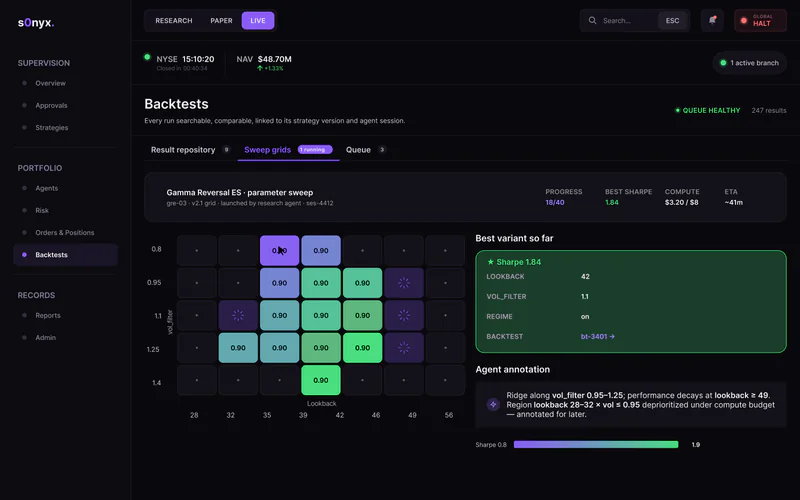Click the Gamma Reversal ES parameter sweep title
Viewport: 800px width, 500px height.
(x=240, y=192)
